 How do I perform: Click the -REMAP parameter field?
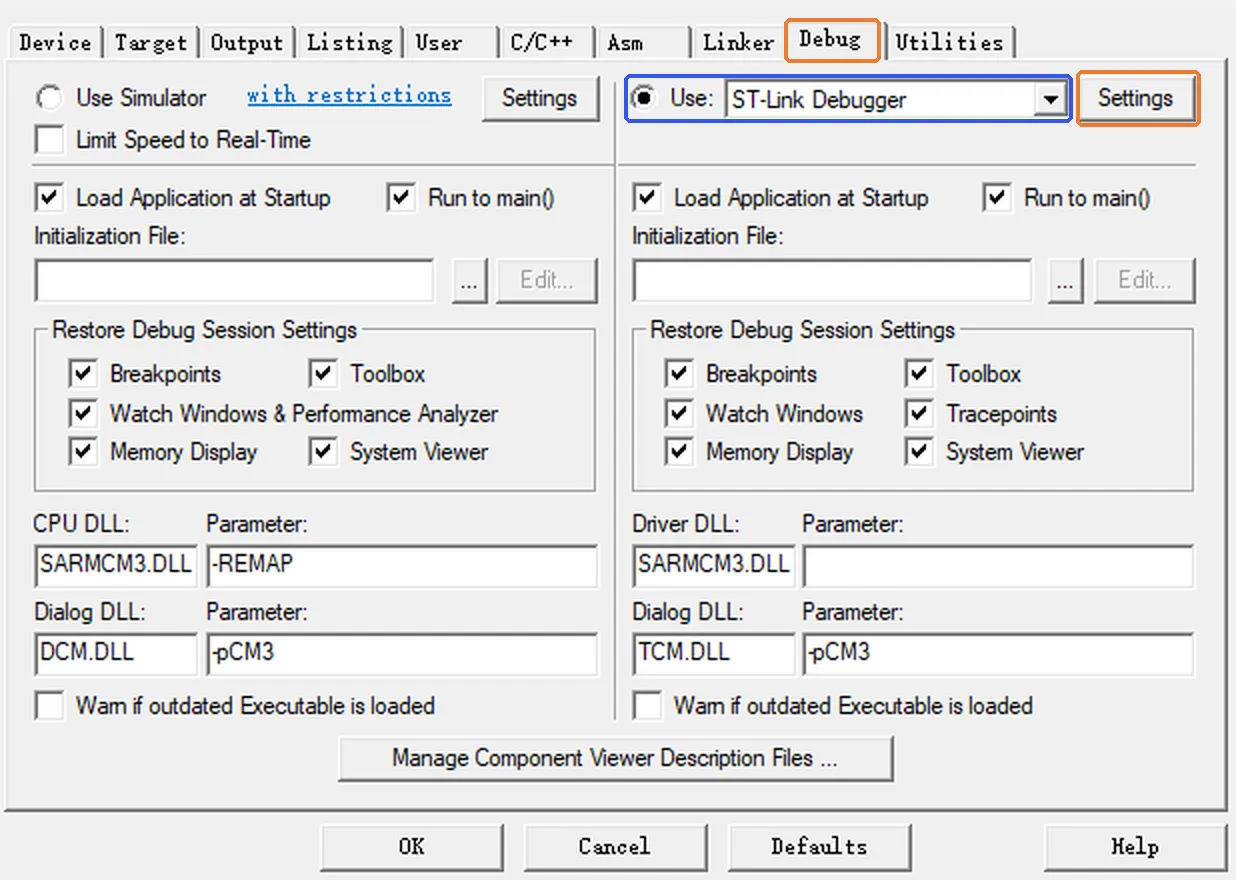(402, 565)
